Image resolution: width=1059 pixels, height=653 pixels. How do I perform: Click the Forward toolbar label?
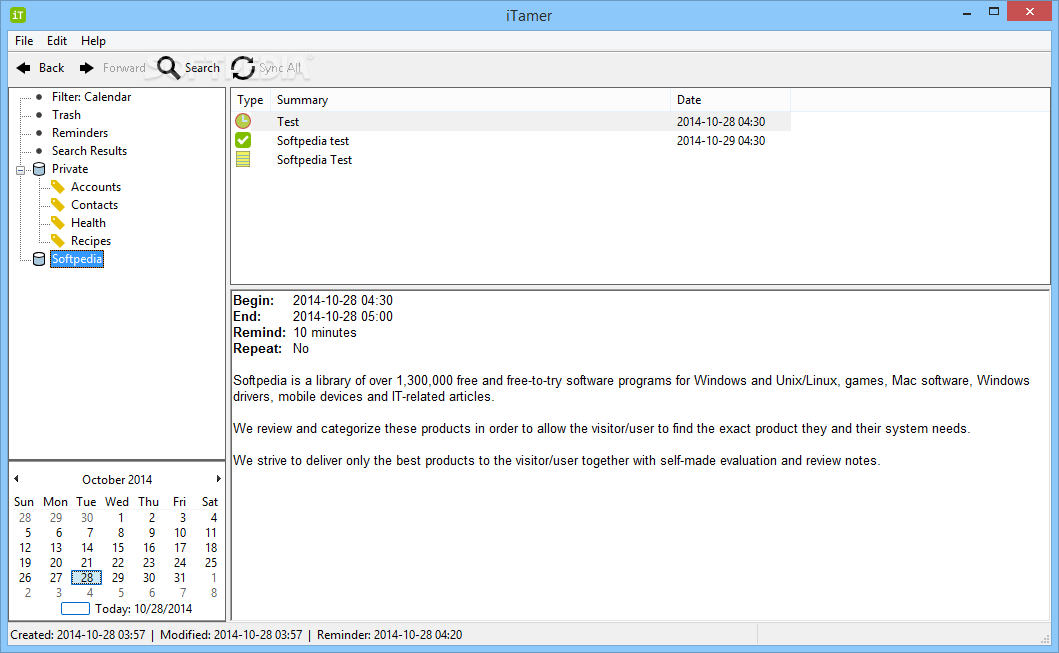coord(124,68)
